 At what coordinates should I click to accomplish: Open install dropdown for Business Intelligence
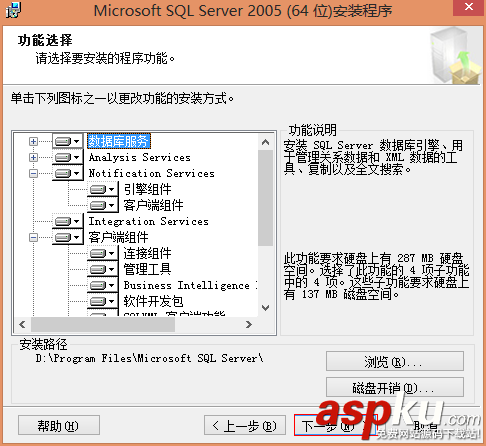pos(103,285)
